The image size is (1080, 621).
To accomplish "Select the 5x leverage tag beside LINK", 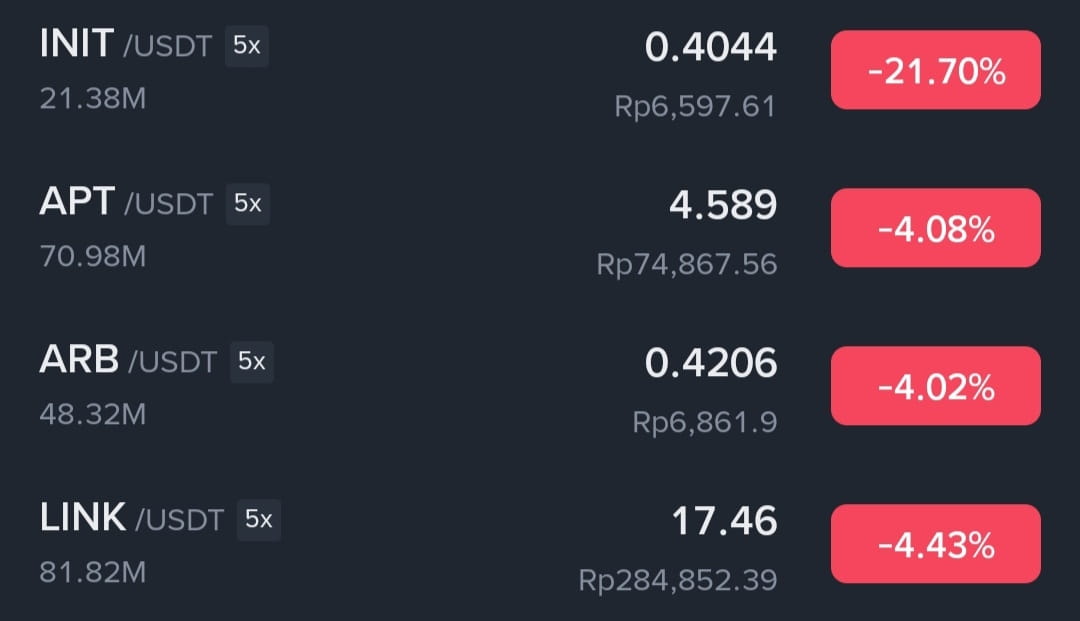I will 259,520.
